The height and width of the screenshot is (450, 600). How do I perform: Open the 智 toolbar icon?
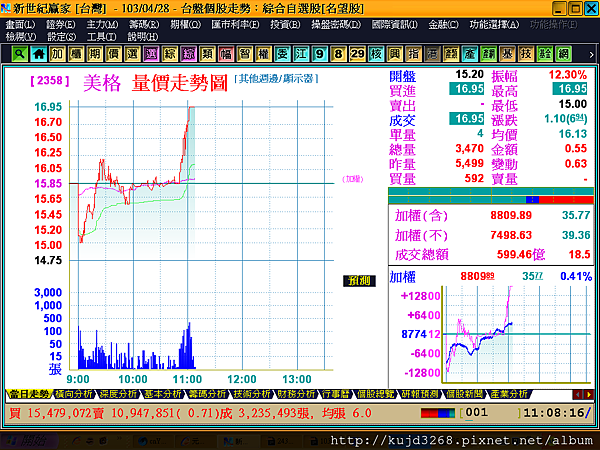click(x=245, y=54)
